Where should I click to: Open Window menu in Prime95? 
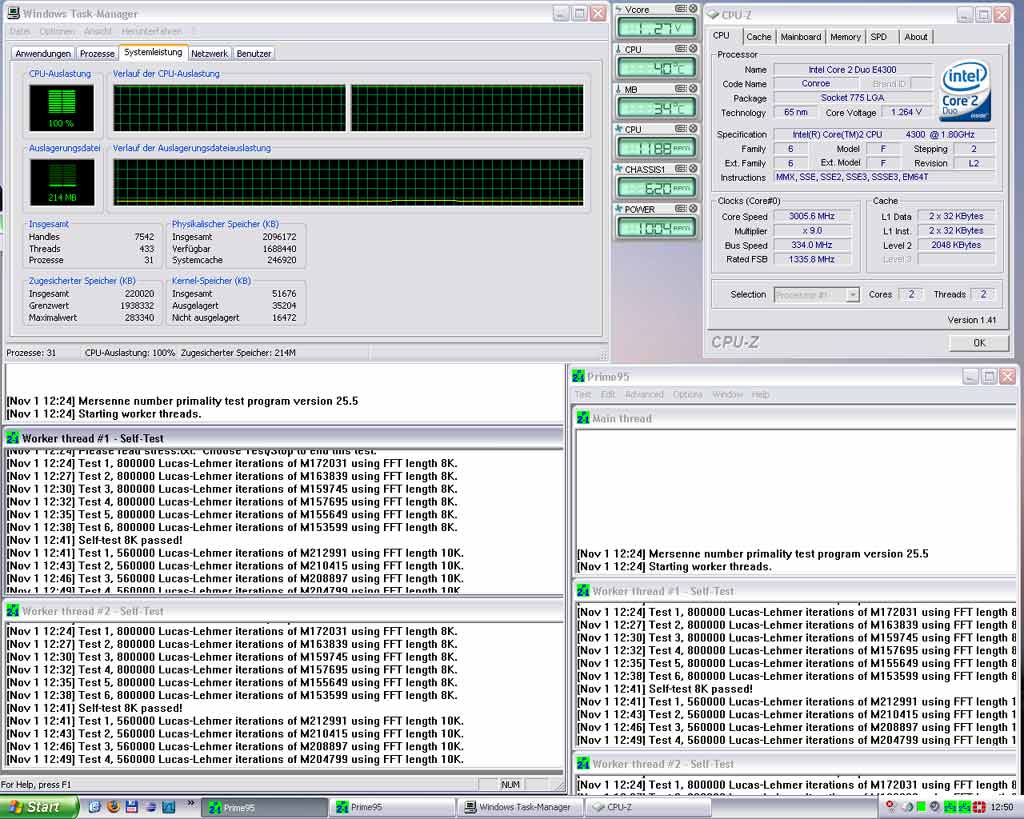[x=728, y=394]
